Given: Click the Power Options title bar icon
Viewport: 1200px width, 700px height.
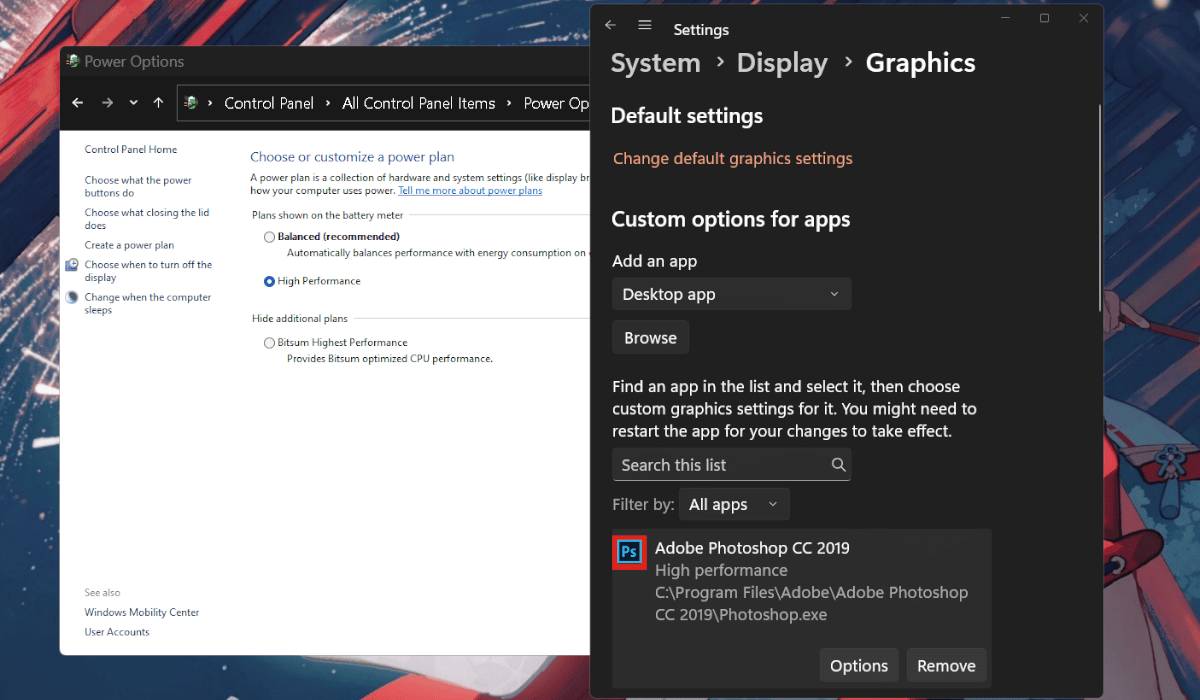Looking at the screenshot, I should 73,61.
